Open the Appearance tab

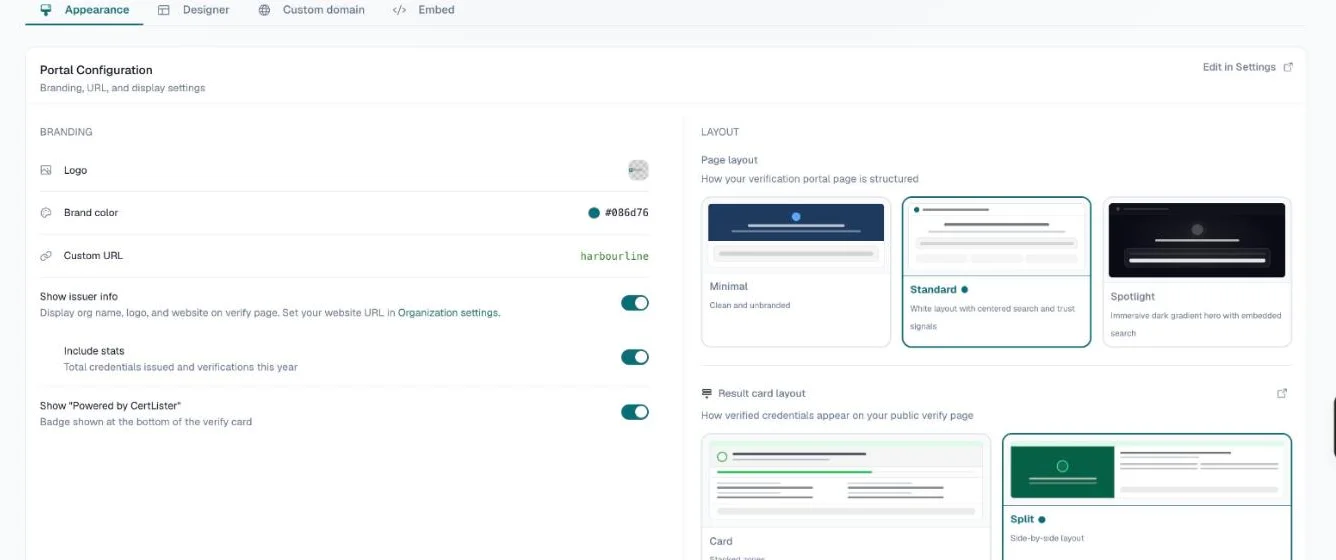85,10
